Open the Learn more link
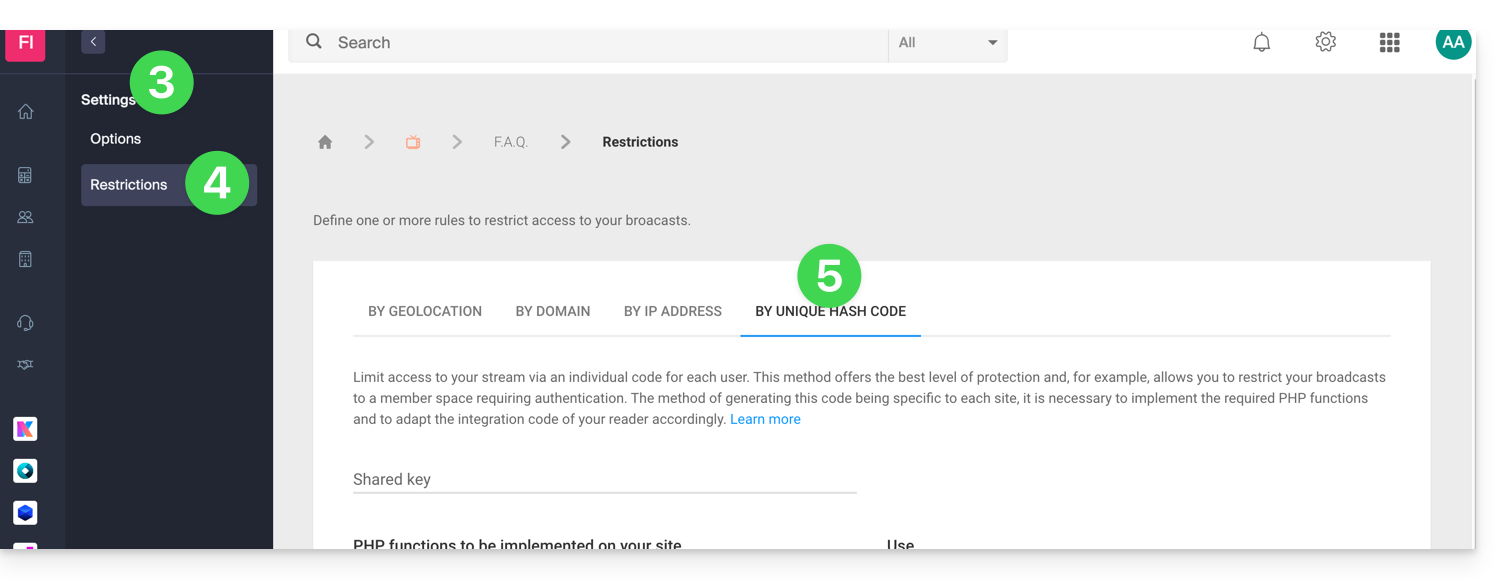 [765, 420]
